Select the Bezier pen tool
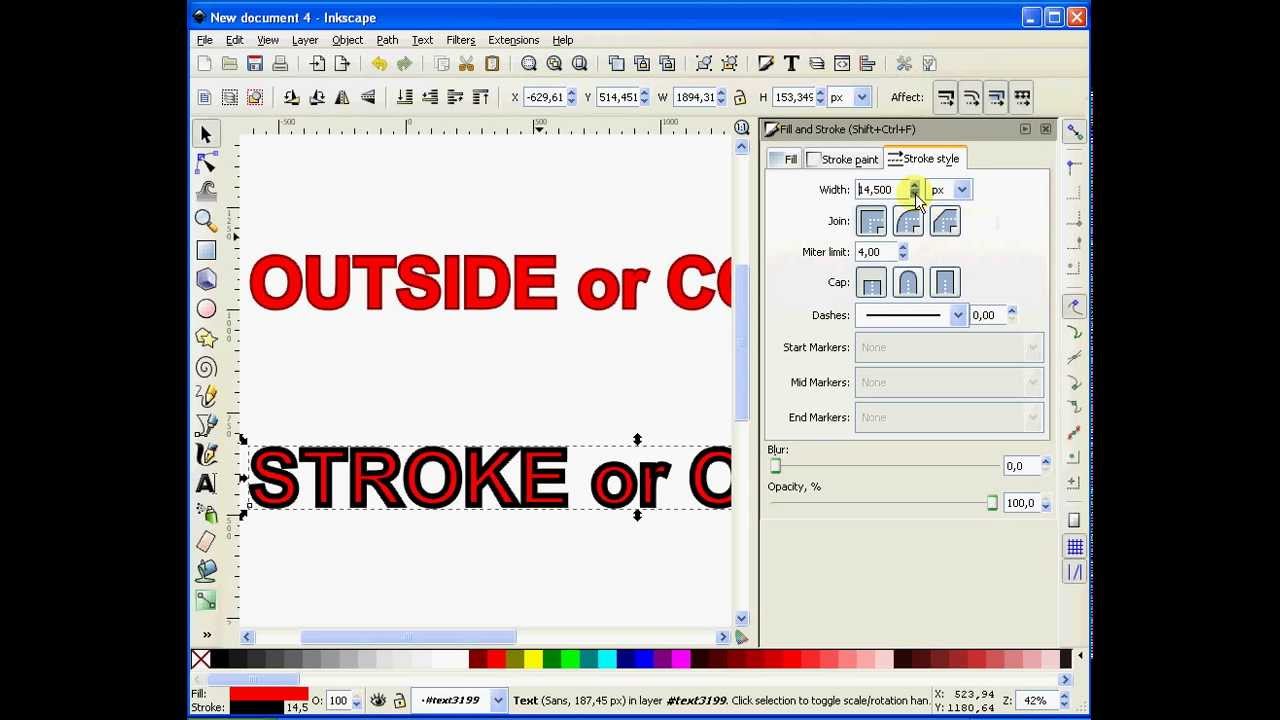The width and height of the screenshot is (1280, 720). pyautogui.click(x=206, y=425)
